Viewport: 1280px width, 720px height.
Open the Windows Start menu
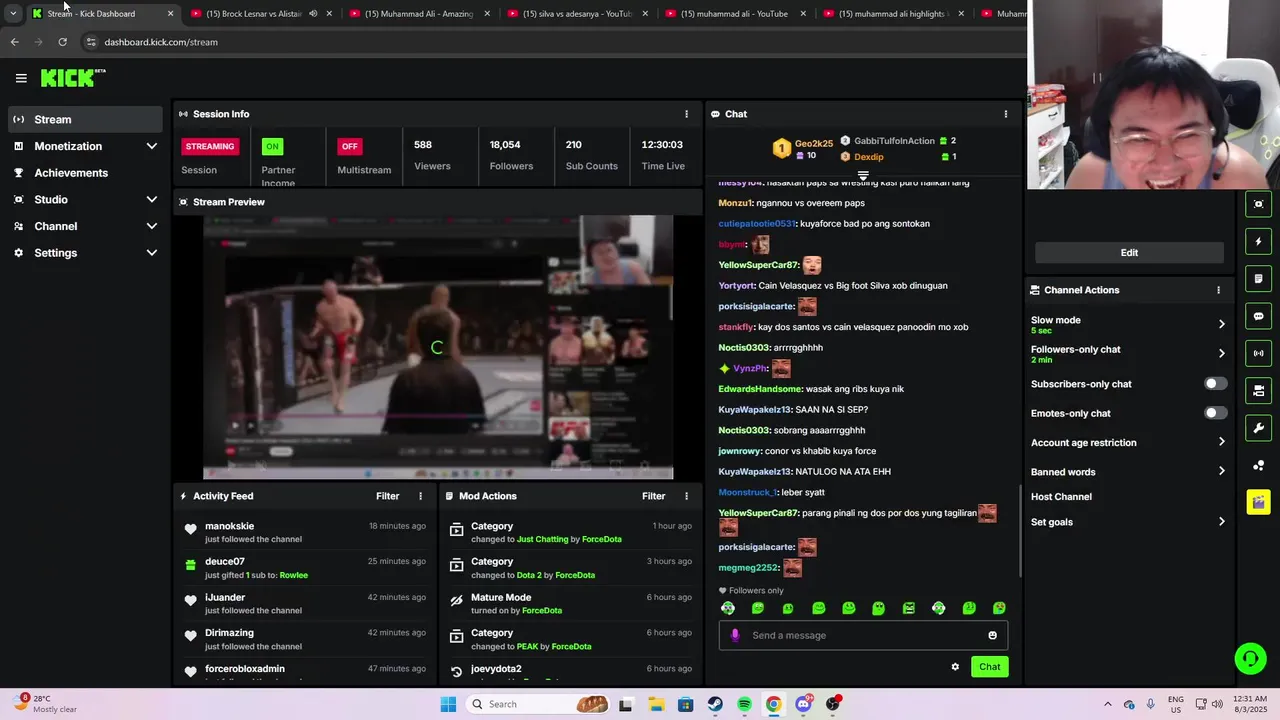(x=448, y=704)
